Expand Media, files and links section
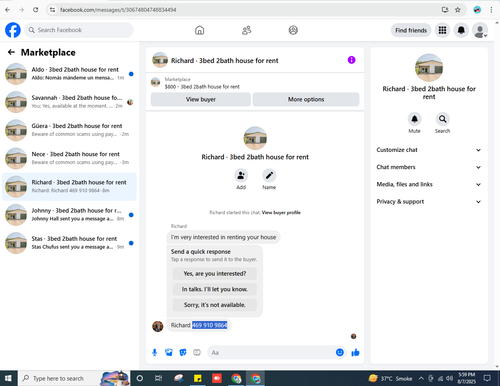The image size is (500, 386). click(x=429, y=184)
